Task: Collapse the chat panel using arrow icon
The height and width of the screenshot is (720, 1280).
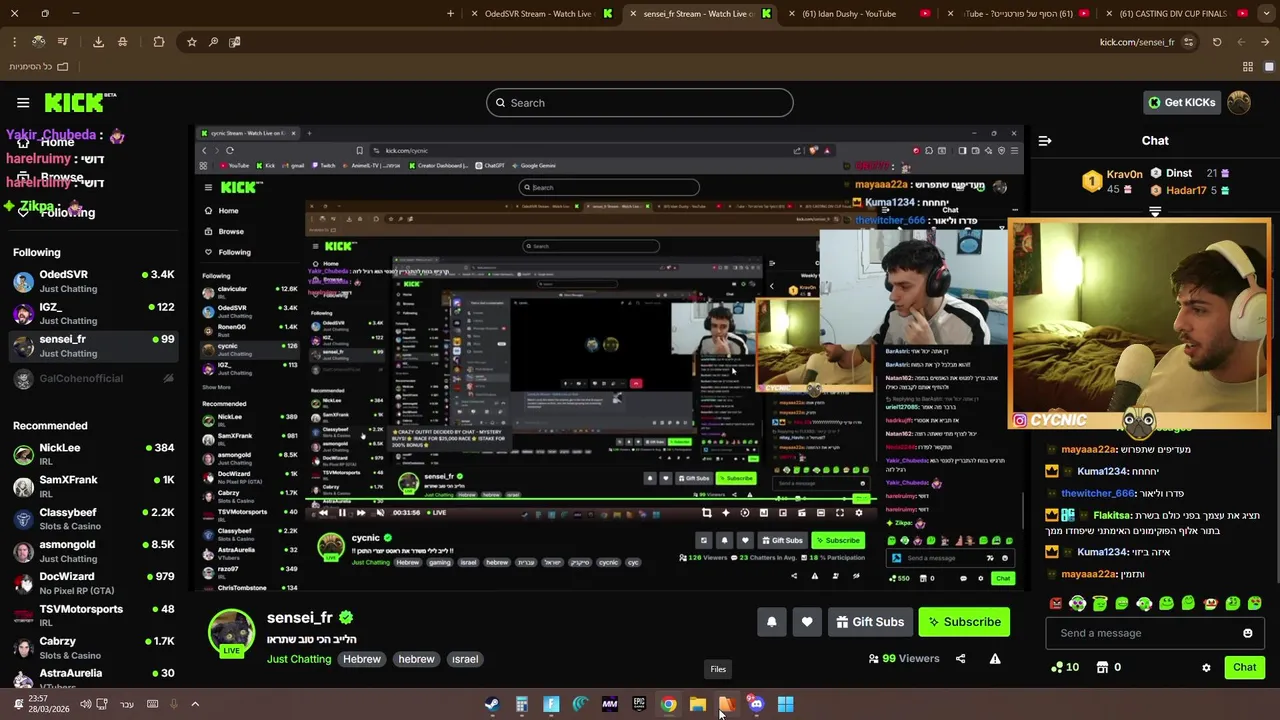Action: click(1045, 141)
